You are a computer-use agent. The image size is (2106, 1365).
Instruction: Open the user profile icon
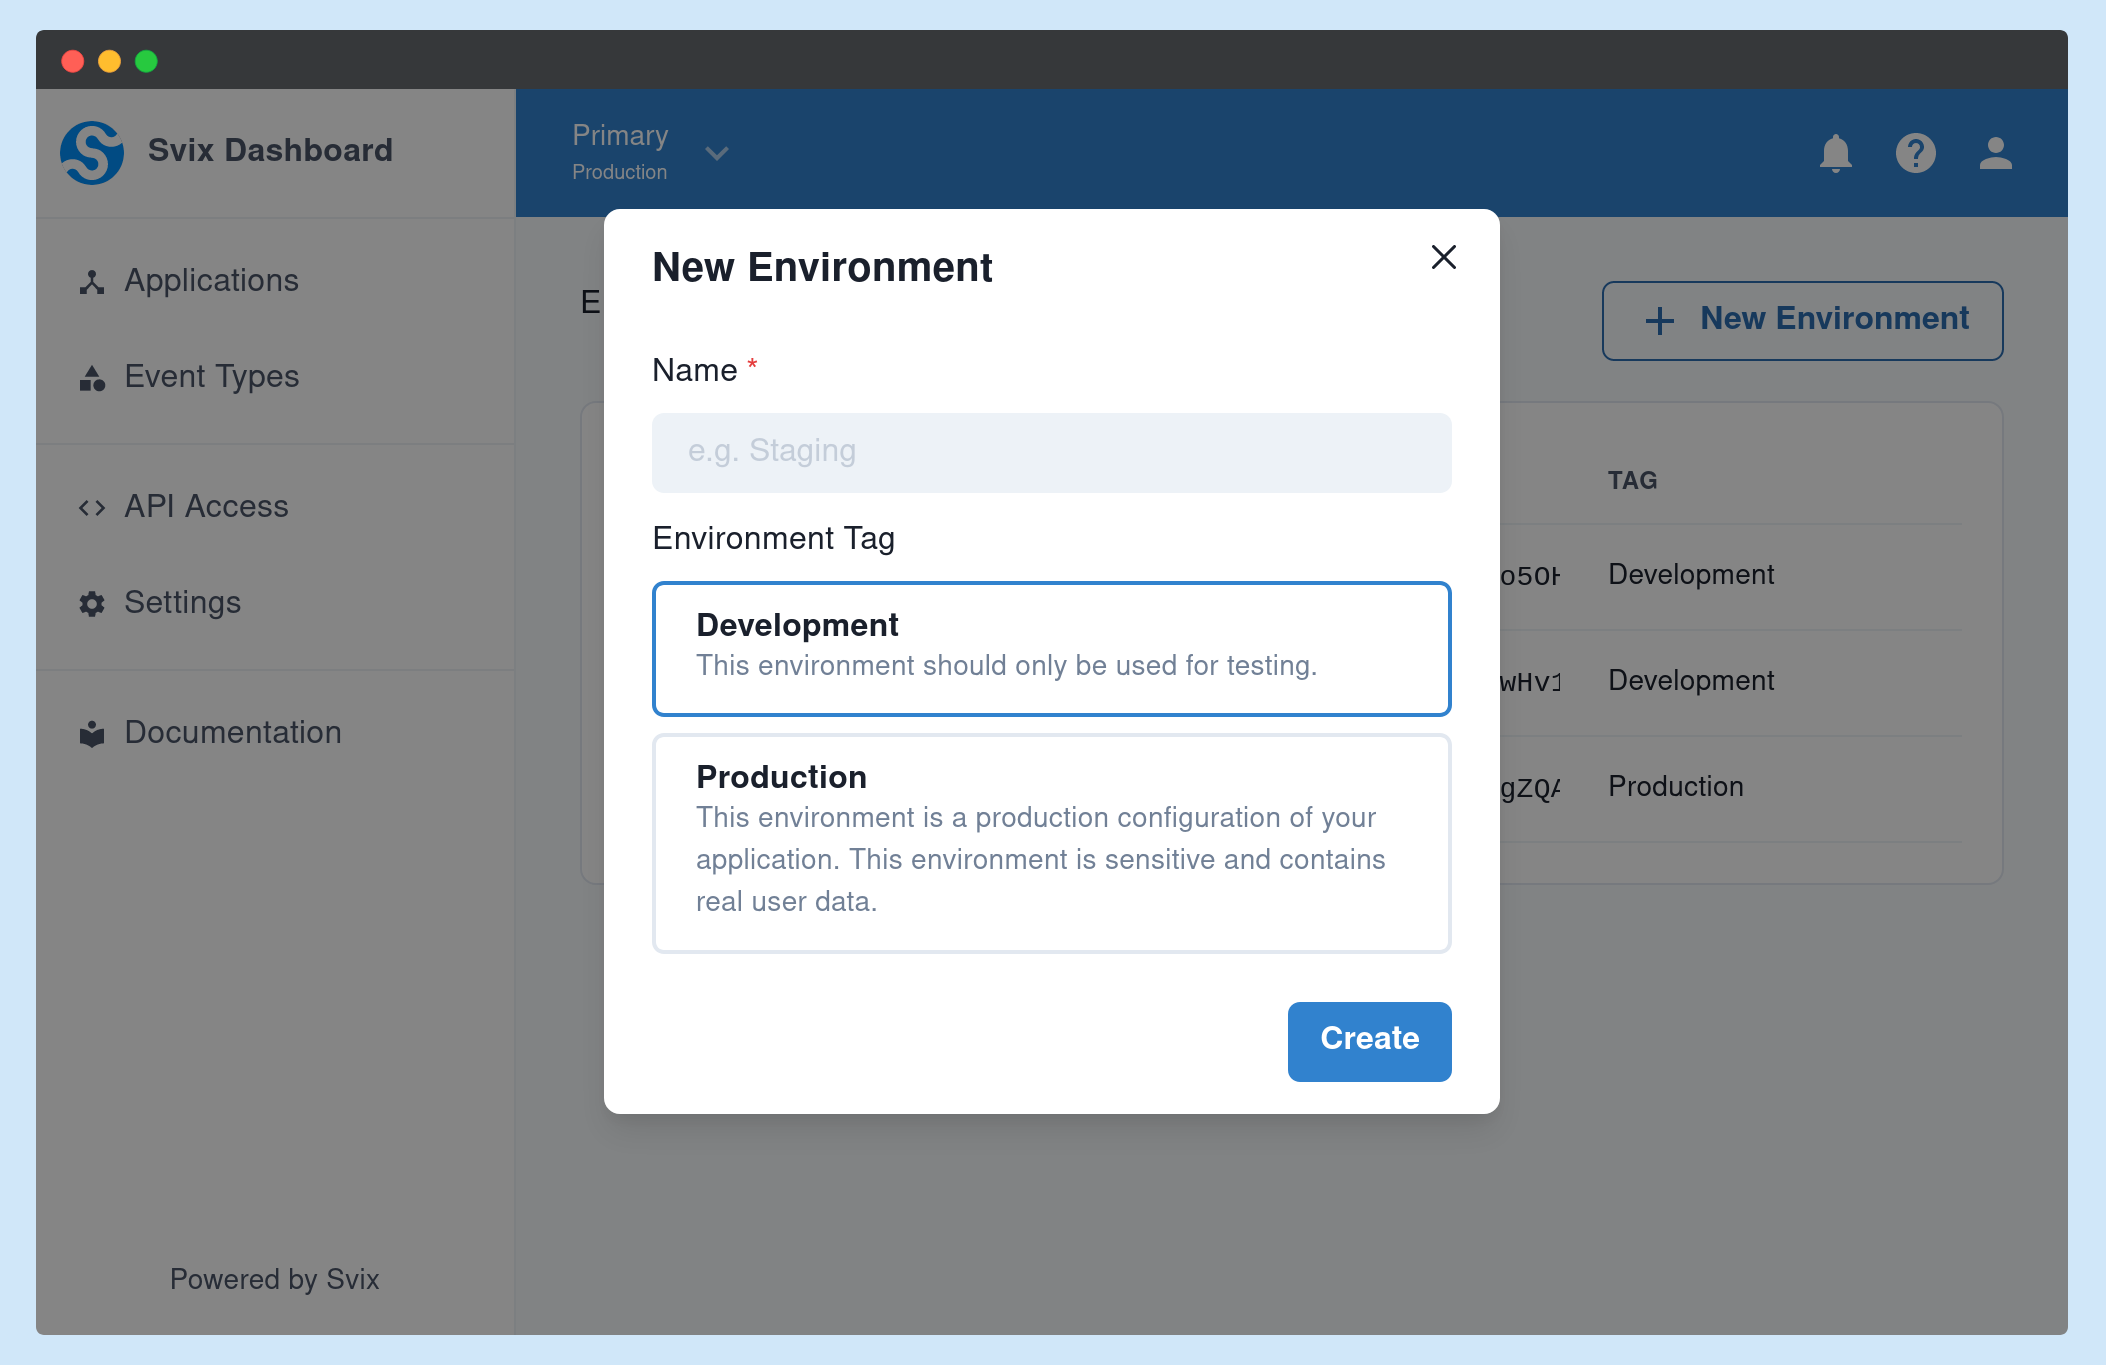1995,153
